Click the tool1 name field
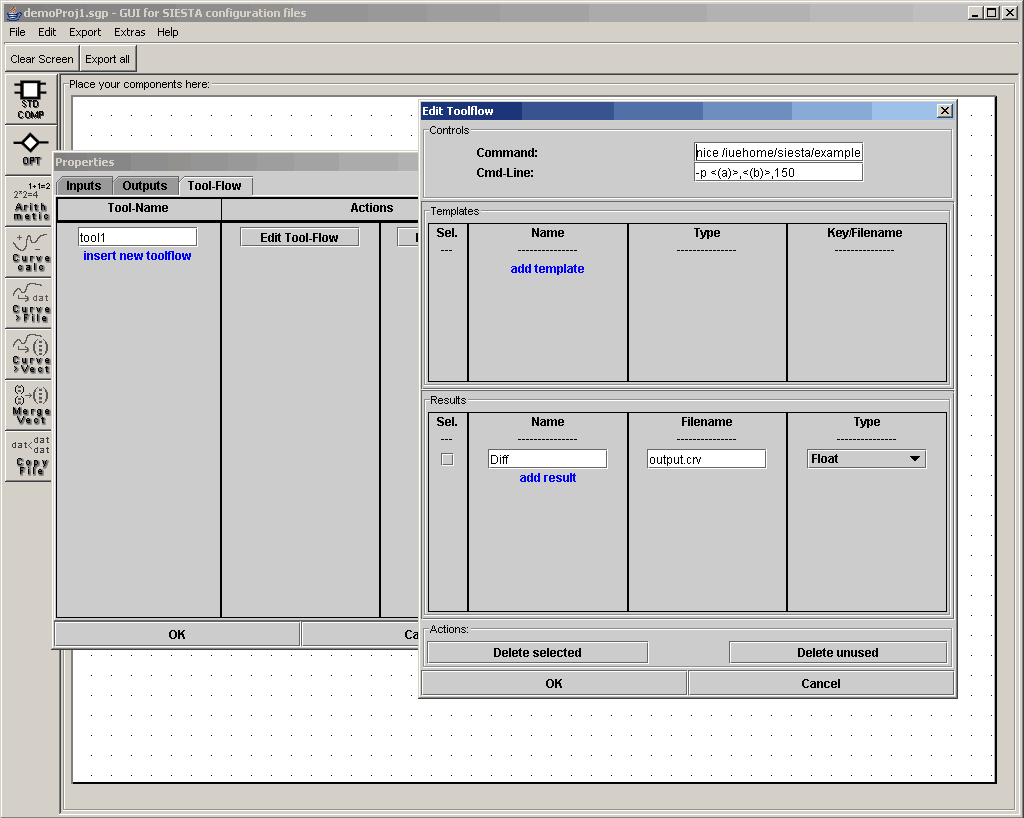1024x818 pixels. click(137, 237)
